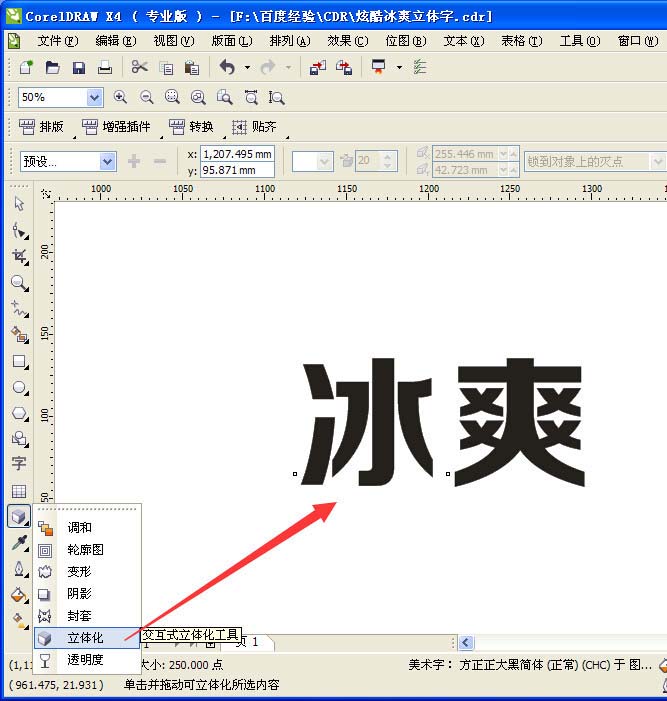Click the Export icon
Viewport: 667px width, 701px height.
(x=344, y=68)
